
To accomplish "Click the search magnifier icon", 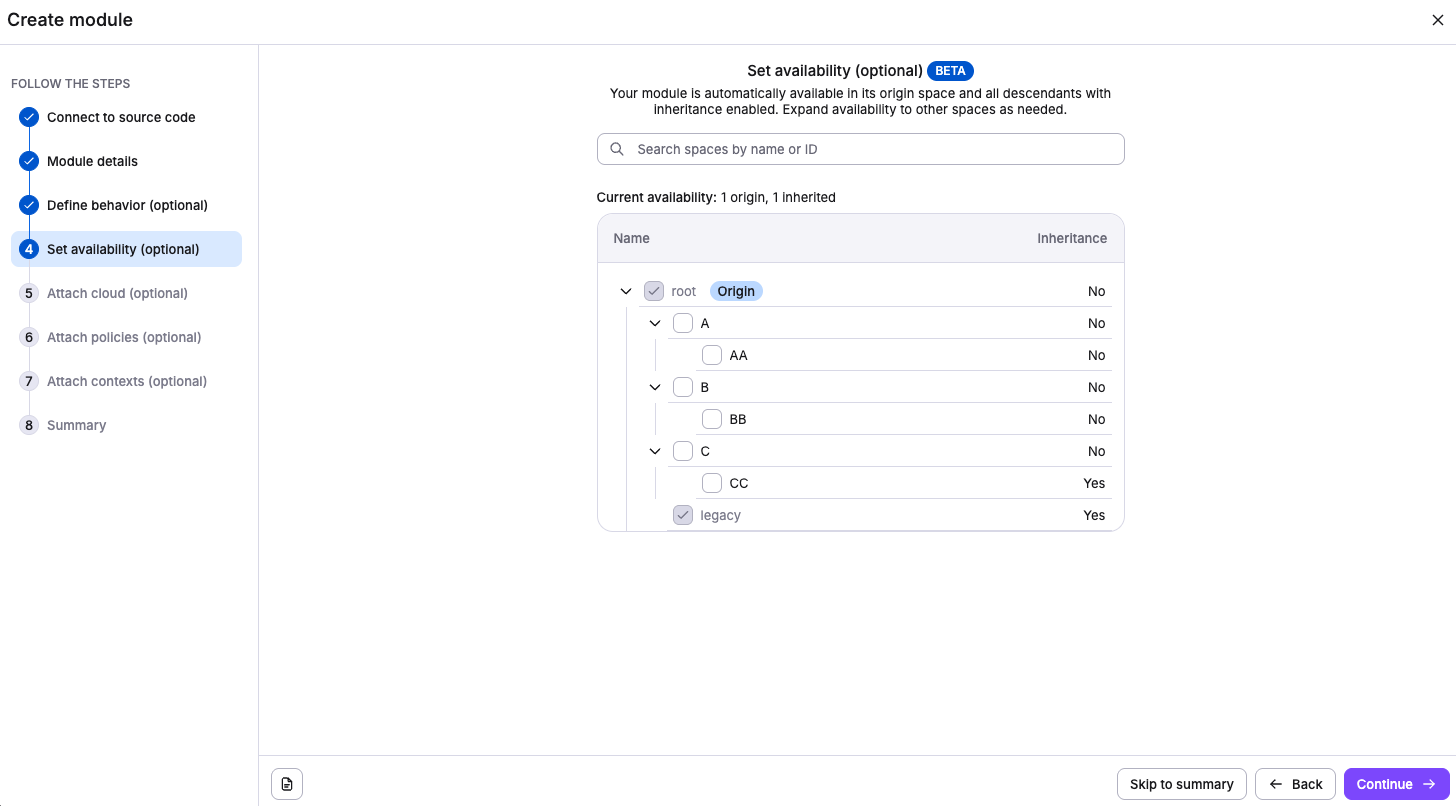I will pyautogui.click(x=617, y=149).
